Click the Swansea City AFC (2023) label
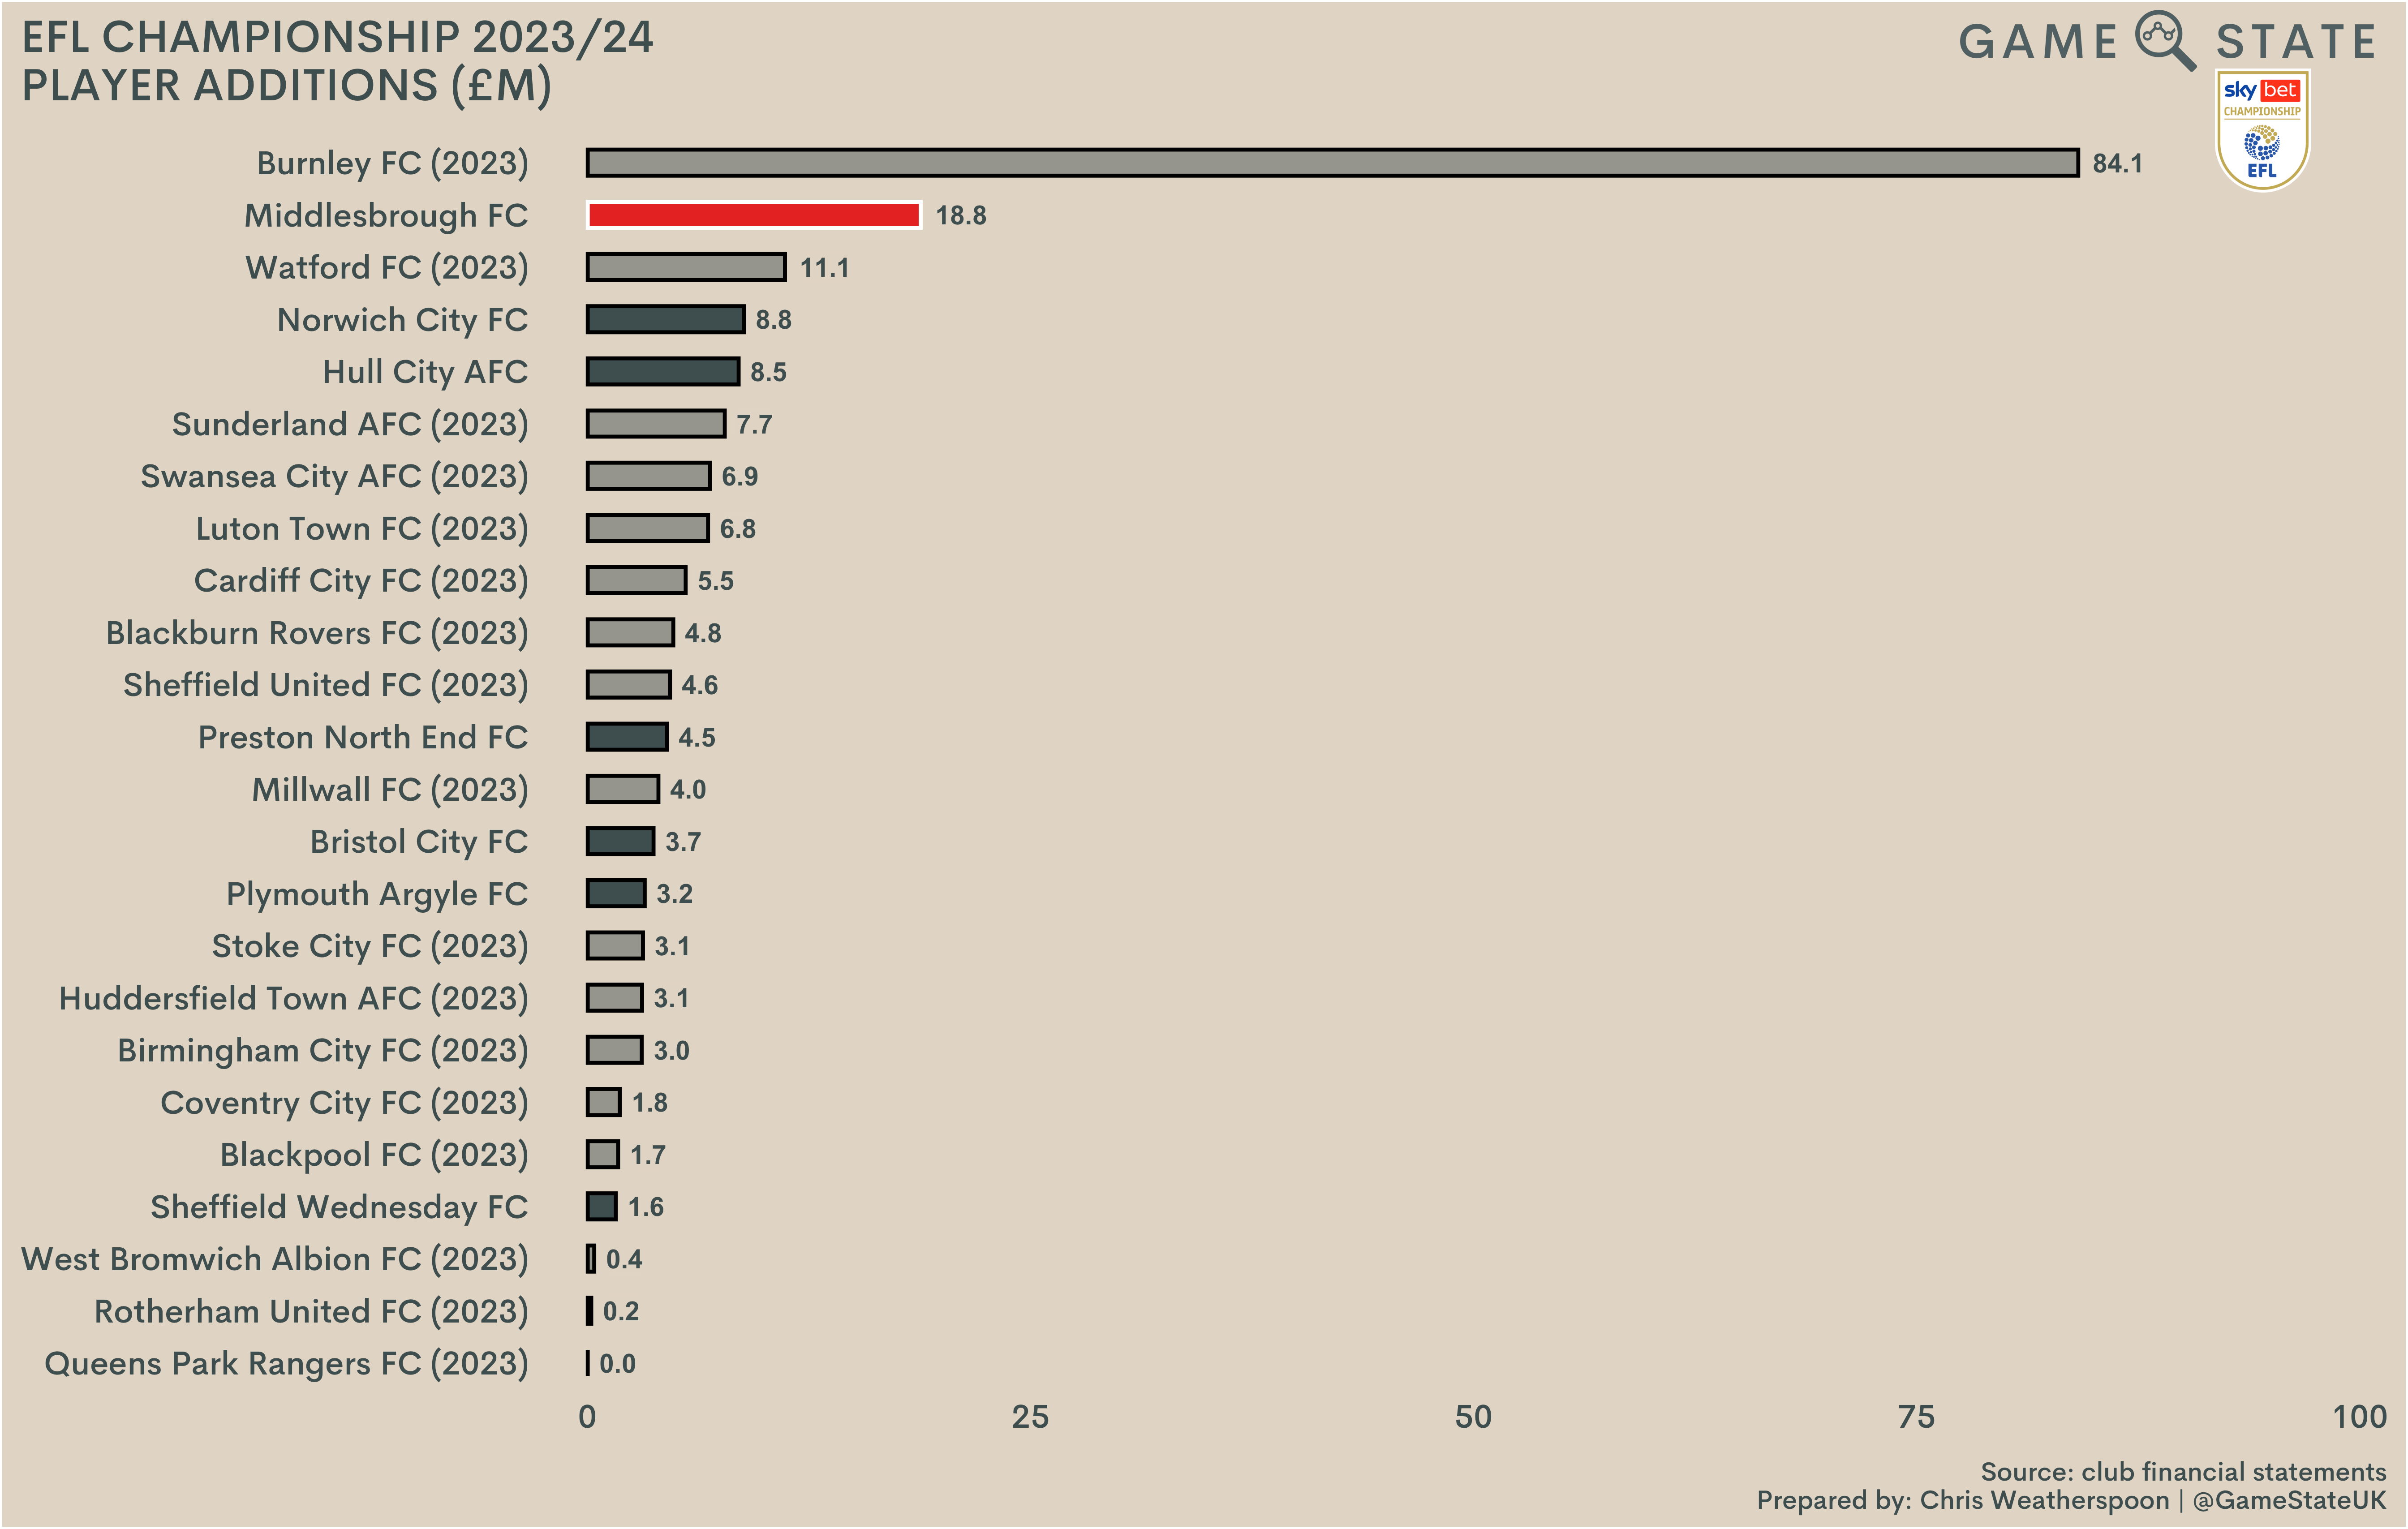The image size is (2408, 1529). pyautogui.click(x=334, y=476)
